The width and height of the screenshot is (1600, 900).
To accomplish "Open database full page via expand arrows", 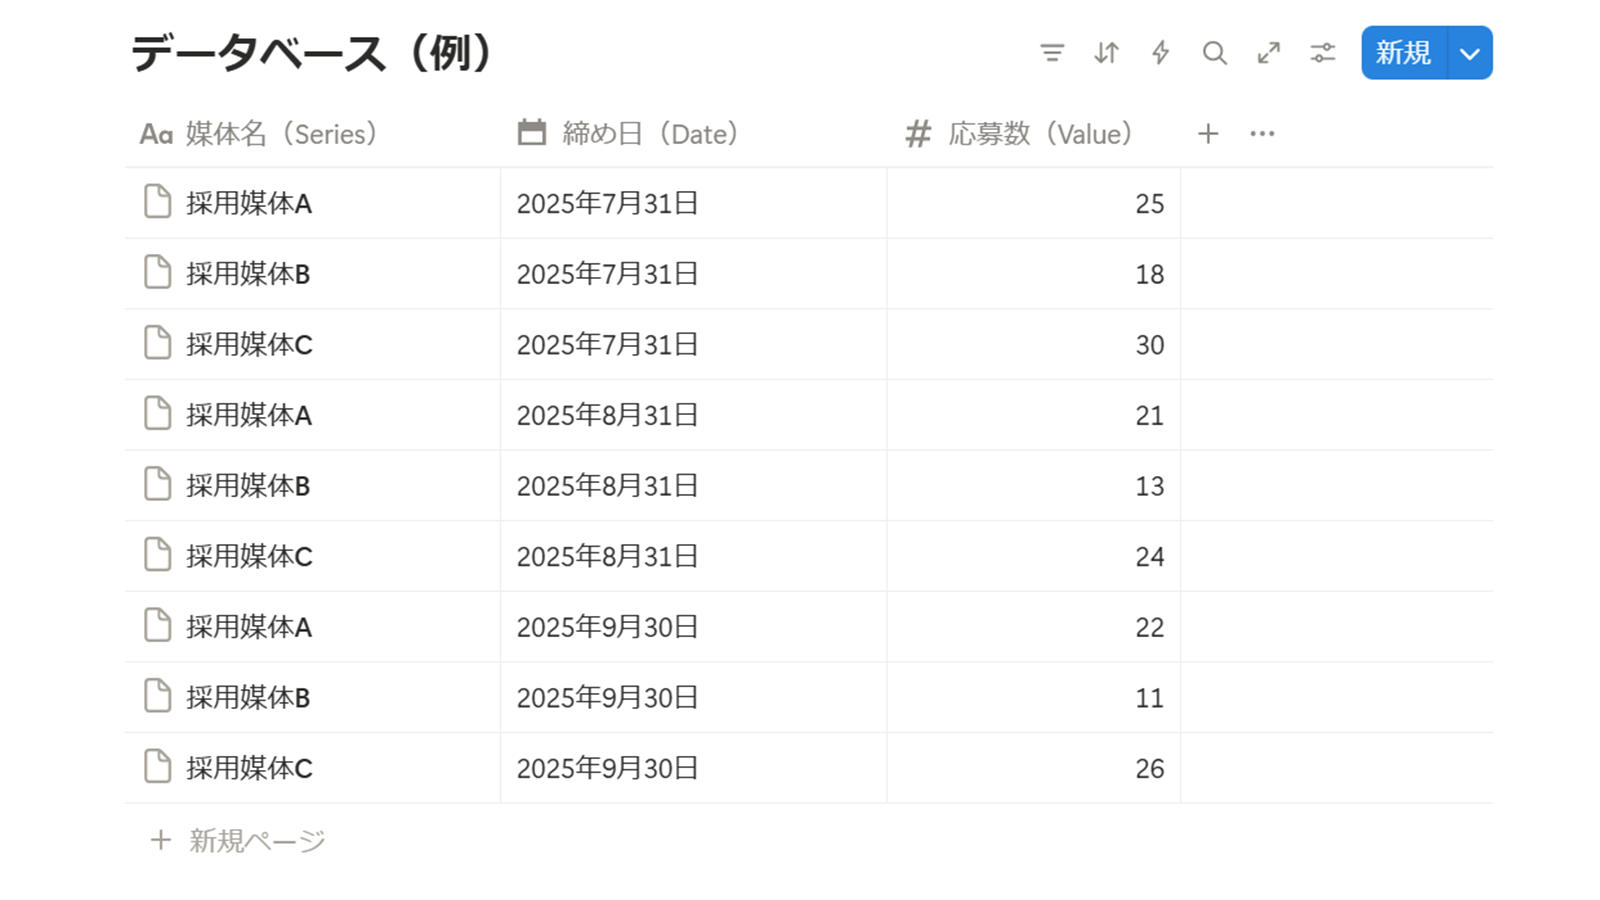I will (1268, 53).
